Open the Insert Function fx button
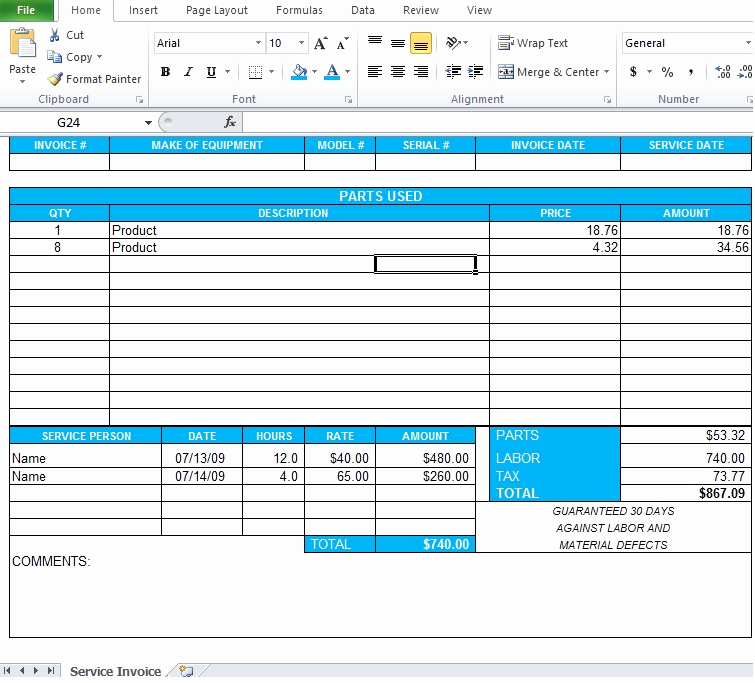This screenshot has width=755, height=683. point(230,122)
